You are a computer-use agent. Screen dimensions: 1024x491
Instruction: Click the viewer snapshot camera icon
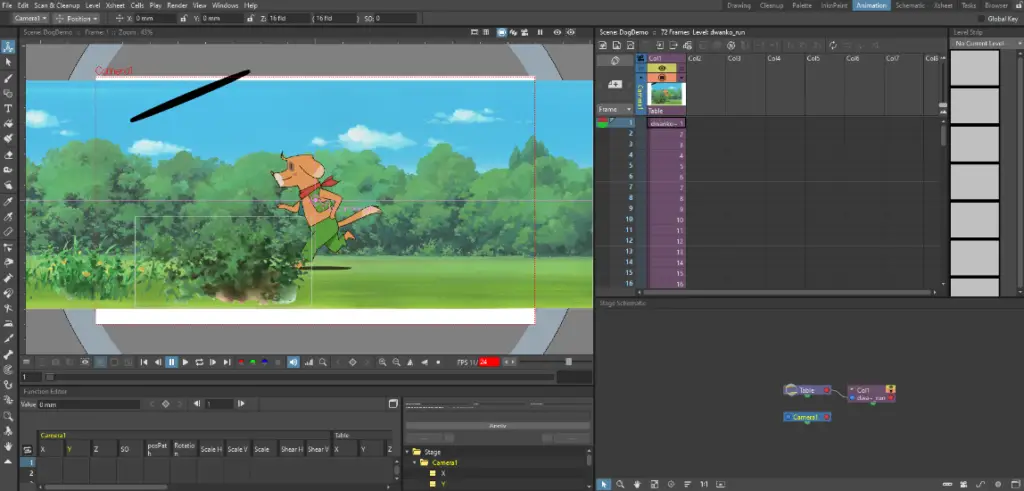pos(56,362)
